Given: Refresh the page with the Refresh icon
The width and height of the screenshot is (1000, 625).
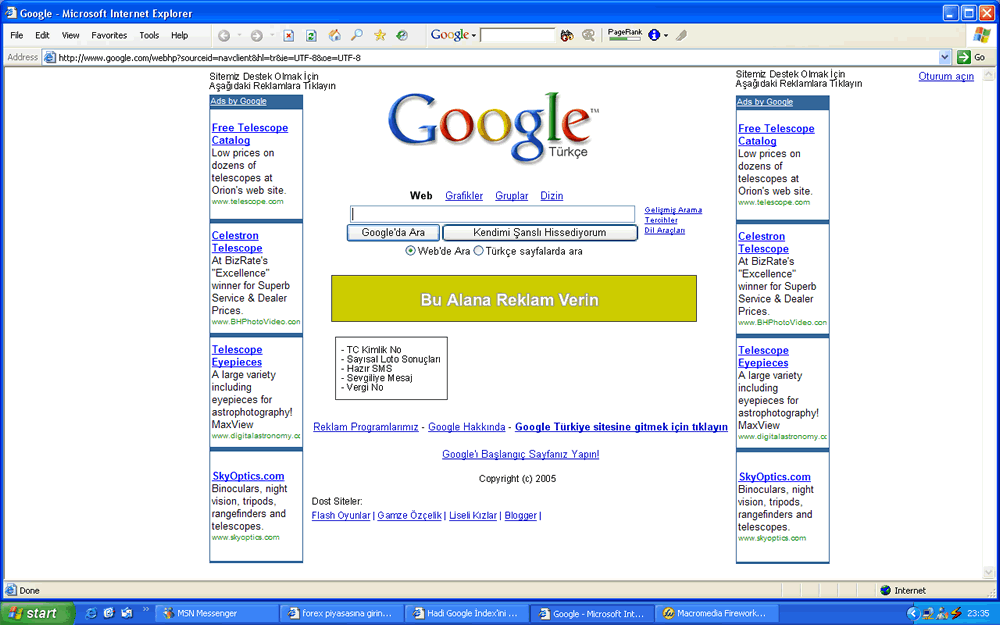Looking at the screenshot, I should tap(311, 36).
